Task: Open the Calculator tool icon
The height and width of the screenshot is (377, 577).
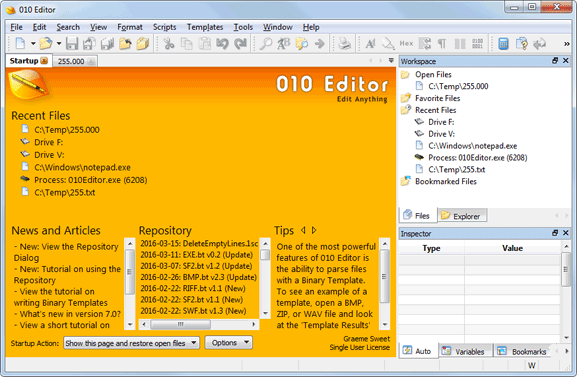Action: (503, 43)
